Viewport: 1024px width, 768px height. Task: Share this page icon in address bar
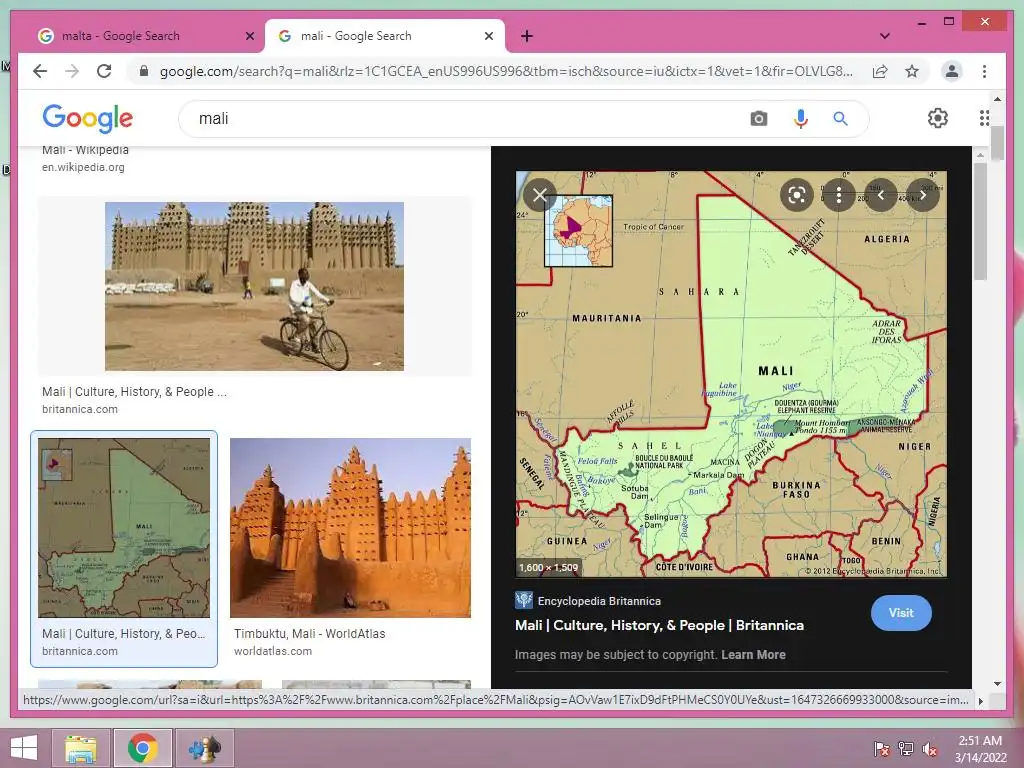point(880,71)
